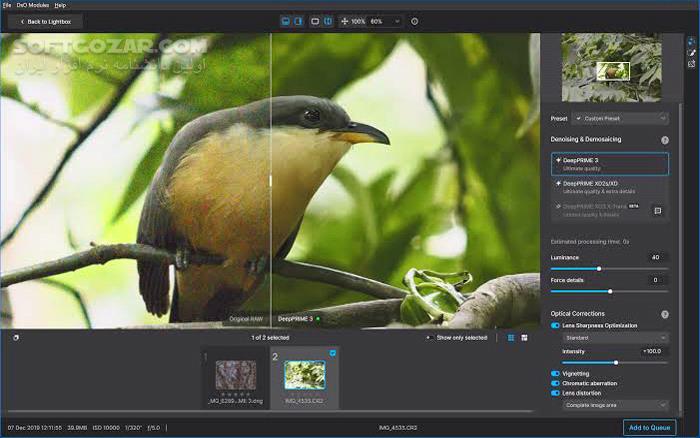Viewport: 700px width, 438px height.
Task: Click the info circle icon in toolbar
Action: point(414,21)
